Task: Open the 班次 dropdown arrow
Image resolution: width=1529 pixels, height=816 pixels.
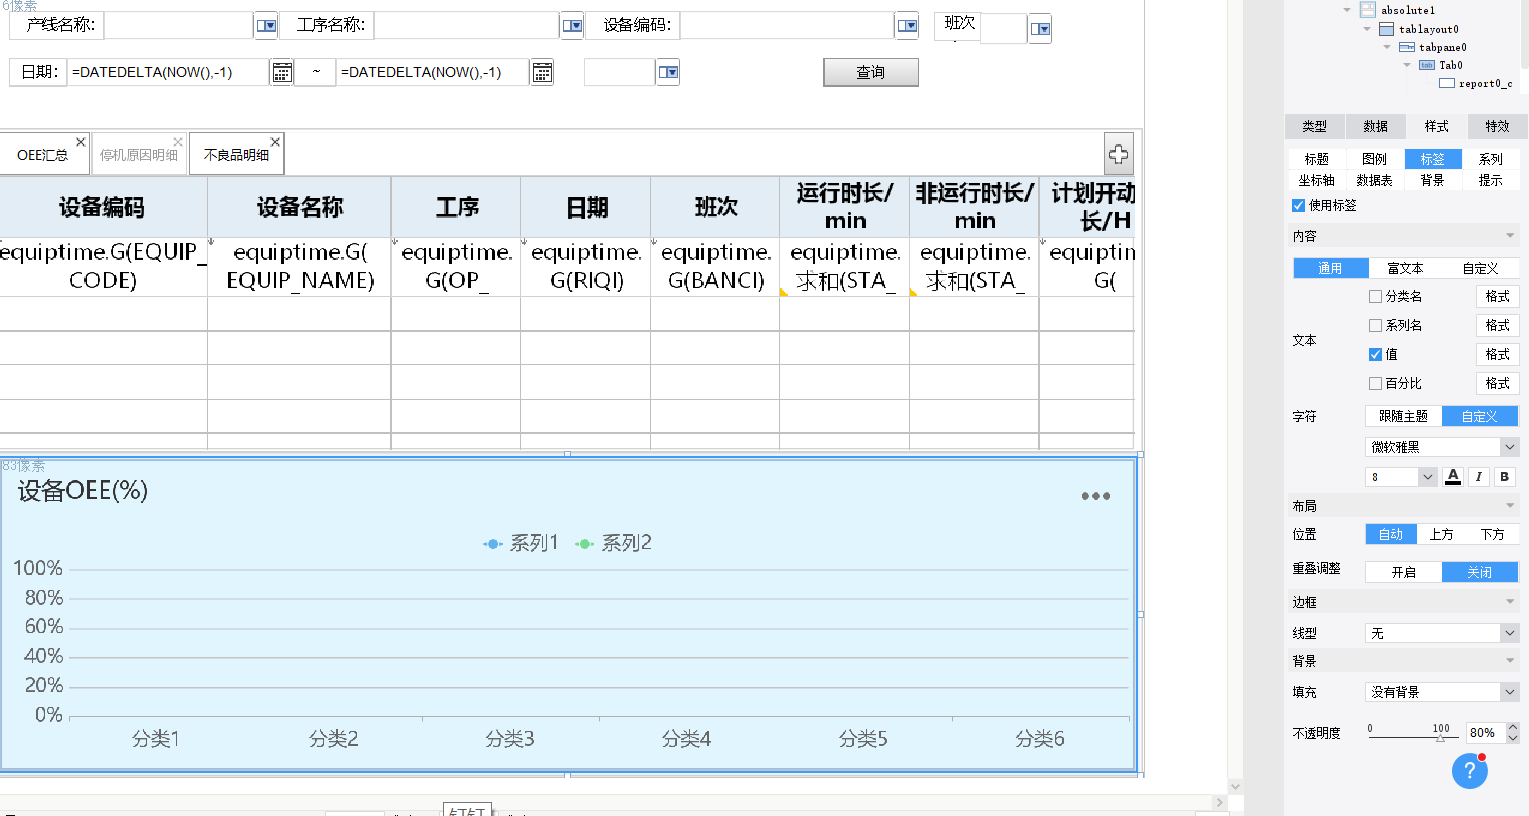Action: pos(1040,29)
